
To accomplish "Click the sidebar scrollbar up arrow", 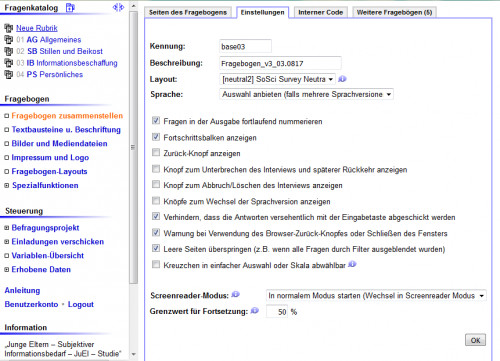I will point(133,6).
